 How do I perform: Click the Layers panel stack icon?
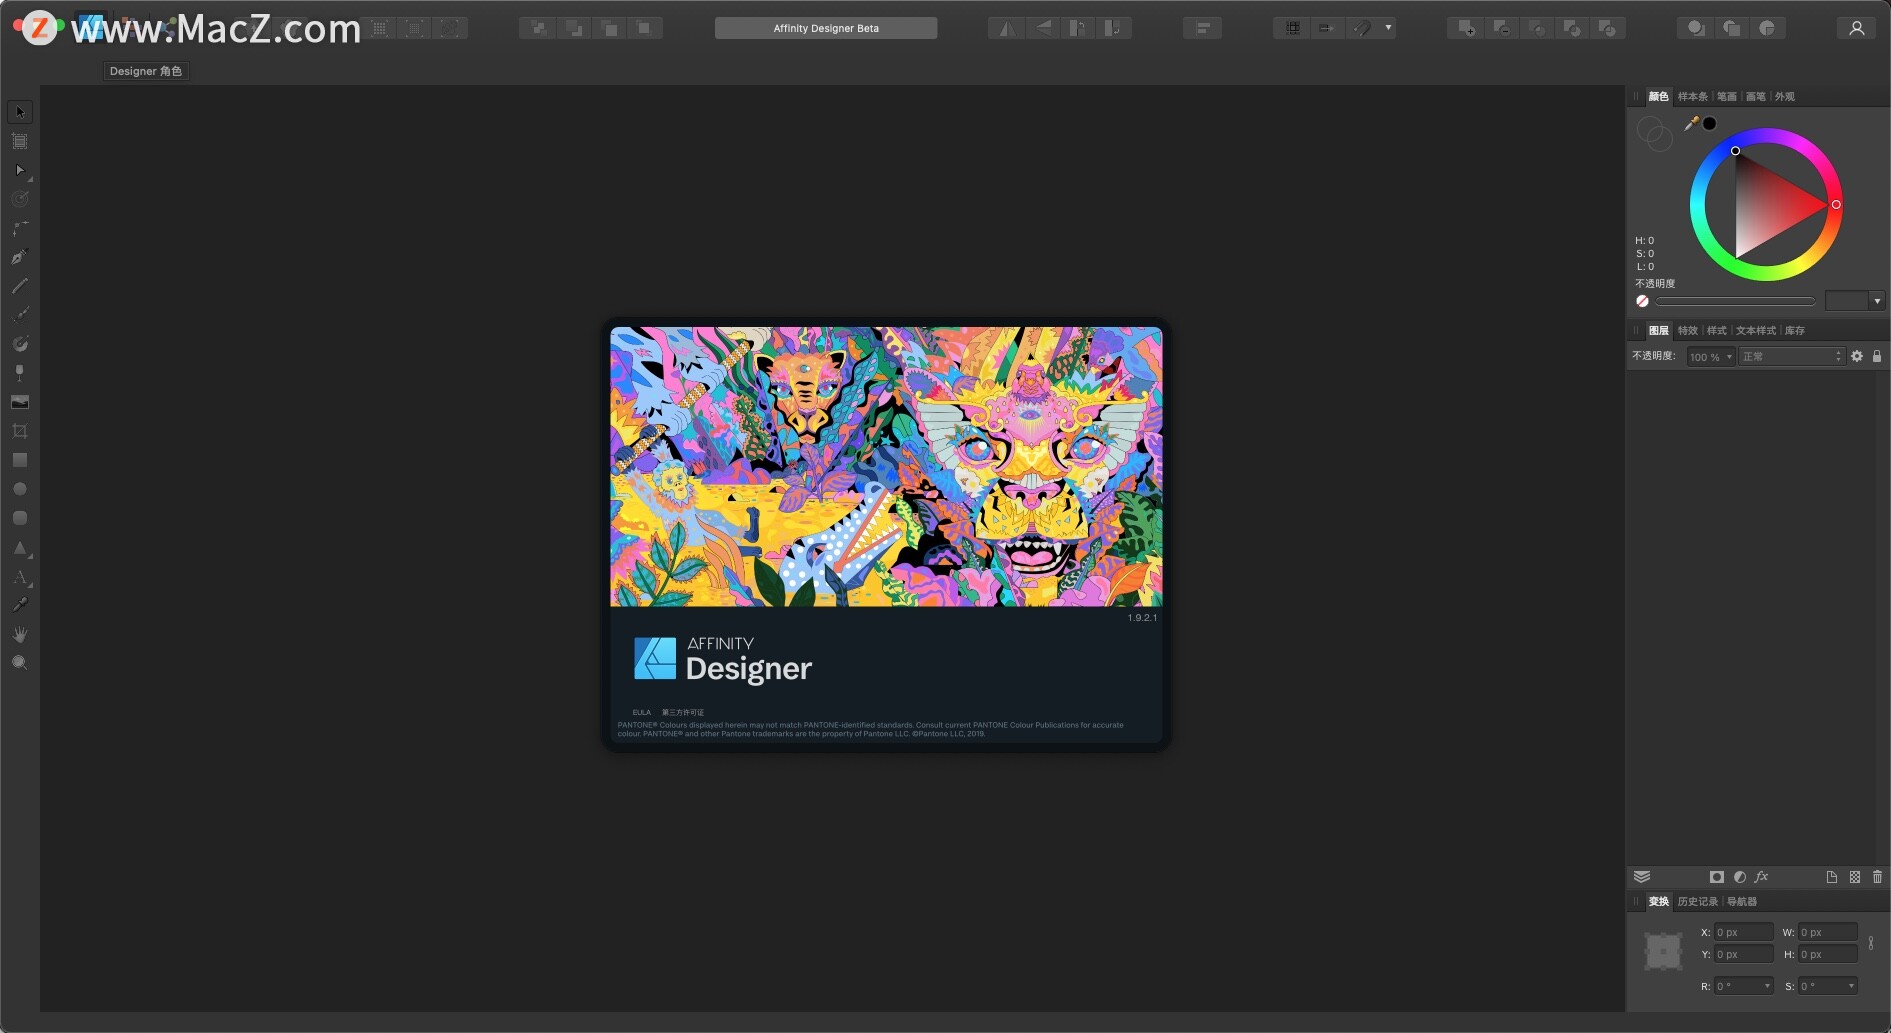click(1642, 877)
